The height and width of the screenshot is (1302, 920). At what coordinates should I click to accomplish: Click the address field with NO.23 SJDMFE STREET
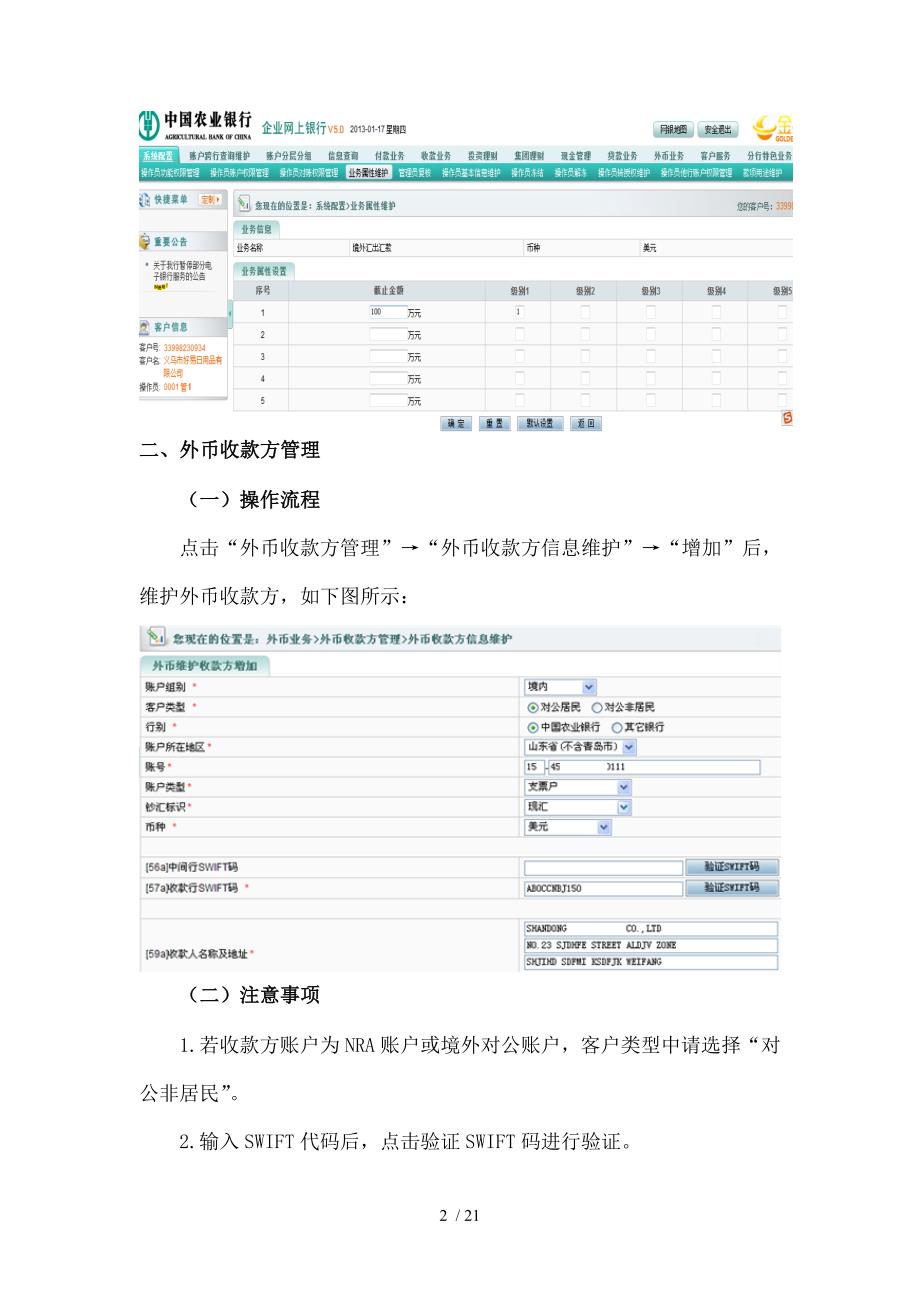650,945
